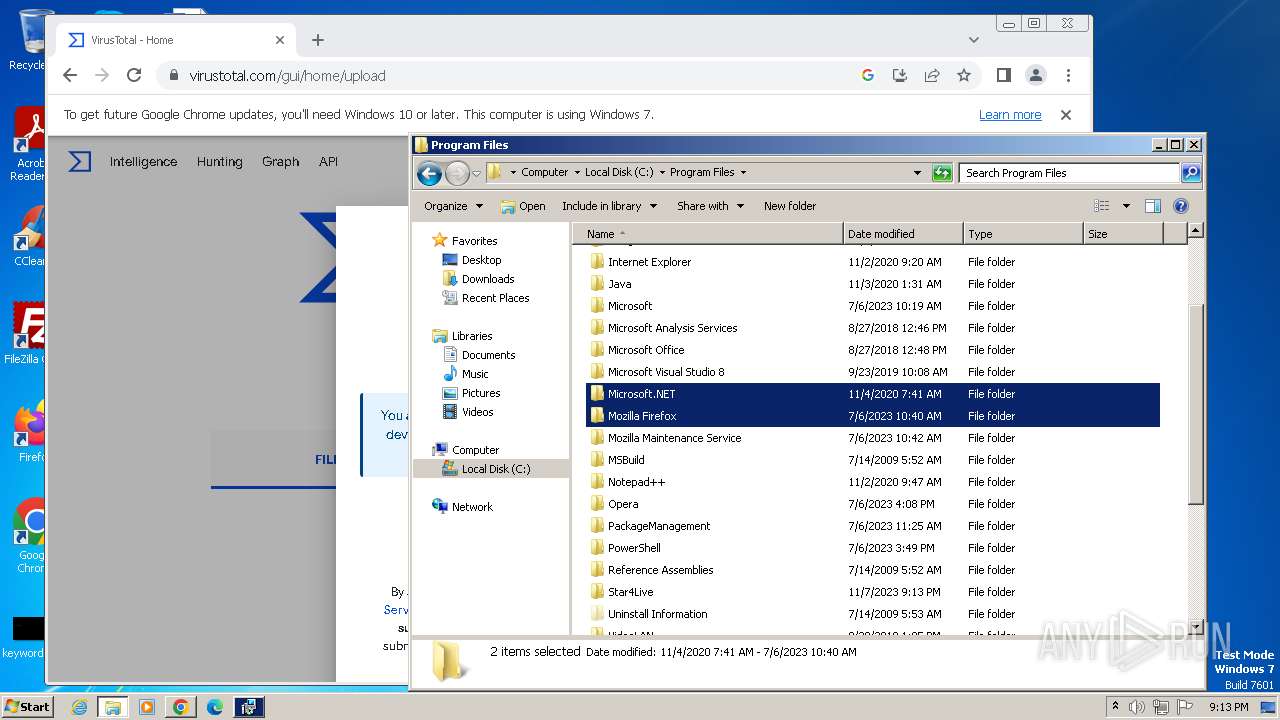Viewport: 1280px width, 720px height.
Task: Open Chrome's three-dot menu
Action: (1068, 75)
